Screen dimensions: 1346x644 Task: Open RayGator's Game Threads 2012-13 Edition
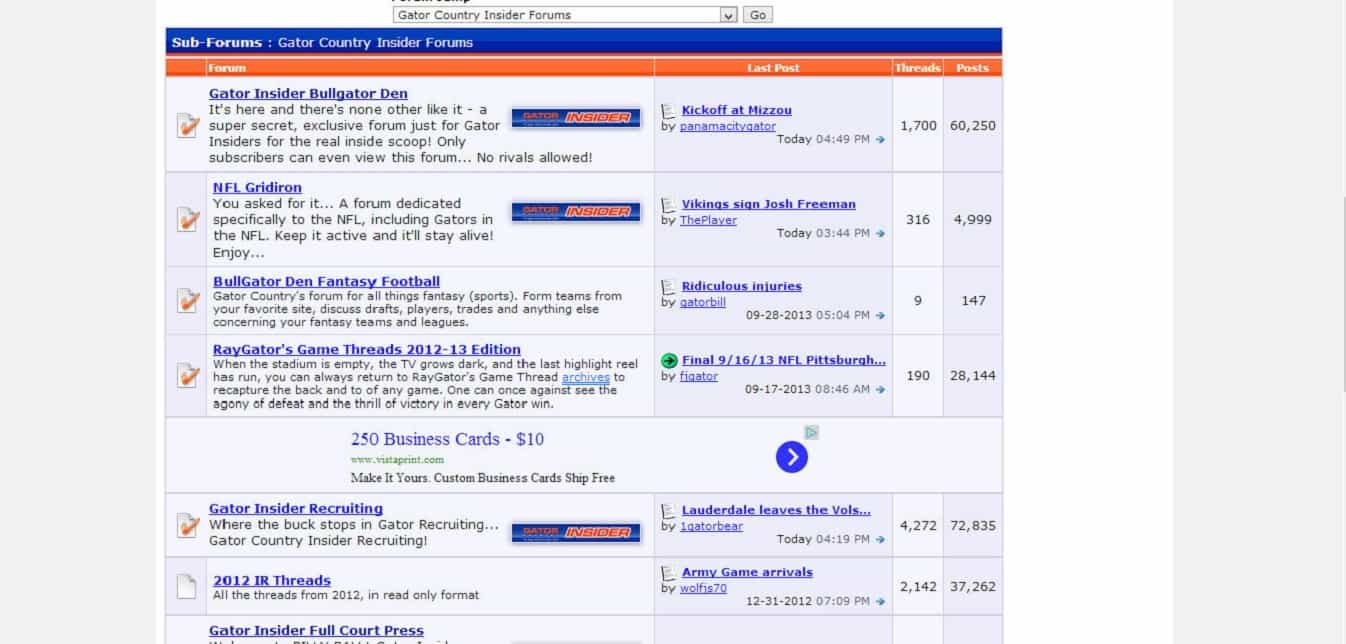pyautogui.click(x=367, y=350)
